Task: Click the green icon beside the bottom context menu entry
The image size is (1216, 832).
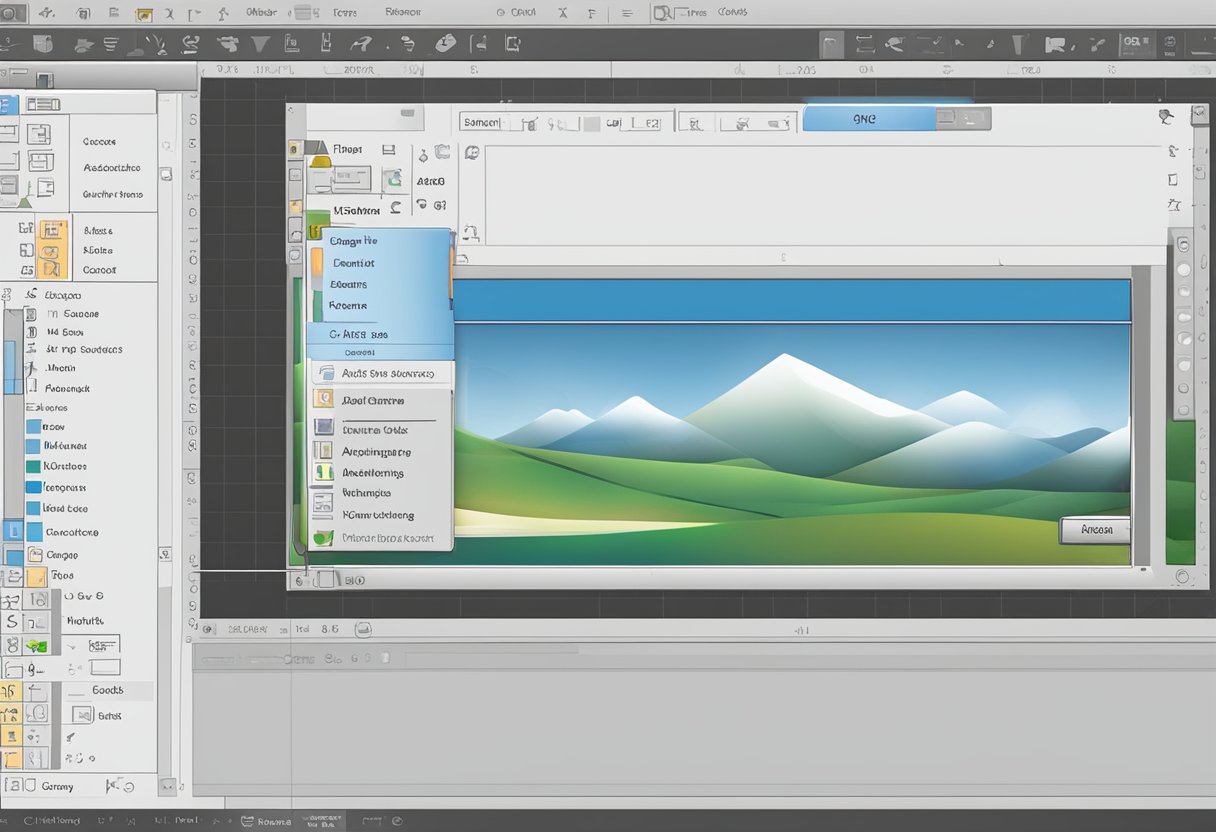Action: pos(322,538)
